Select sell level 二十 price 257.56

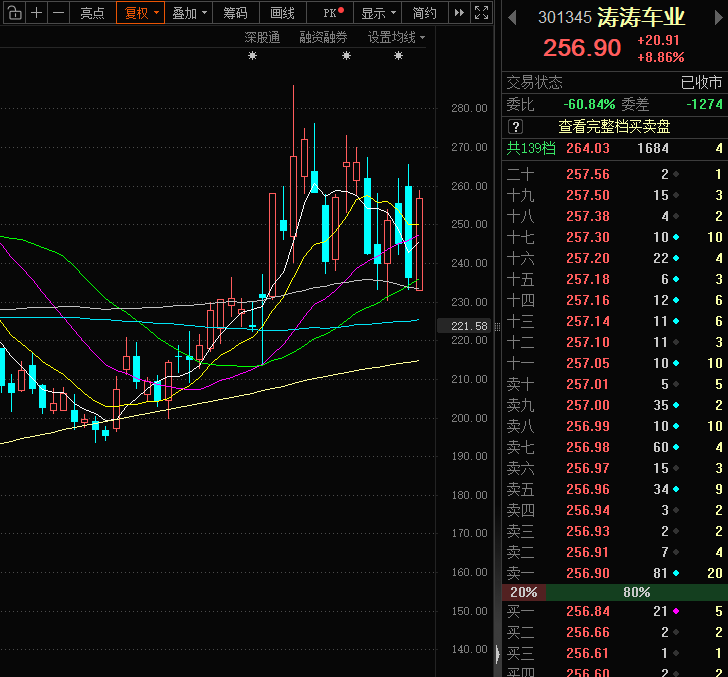click(x=588, y=174)
